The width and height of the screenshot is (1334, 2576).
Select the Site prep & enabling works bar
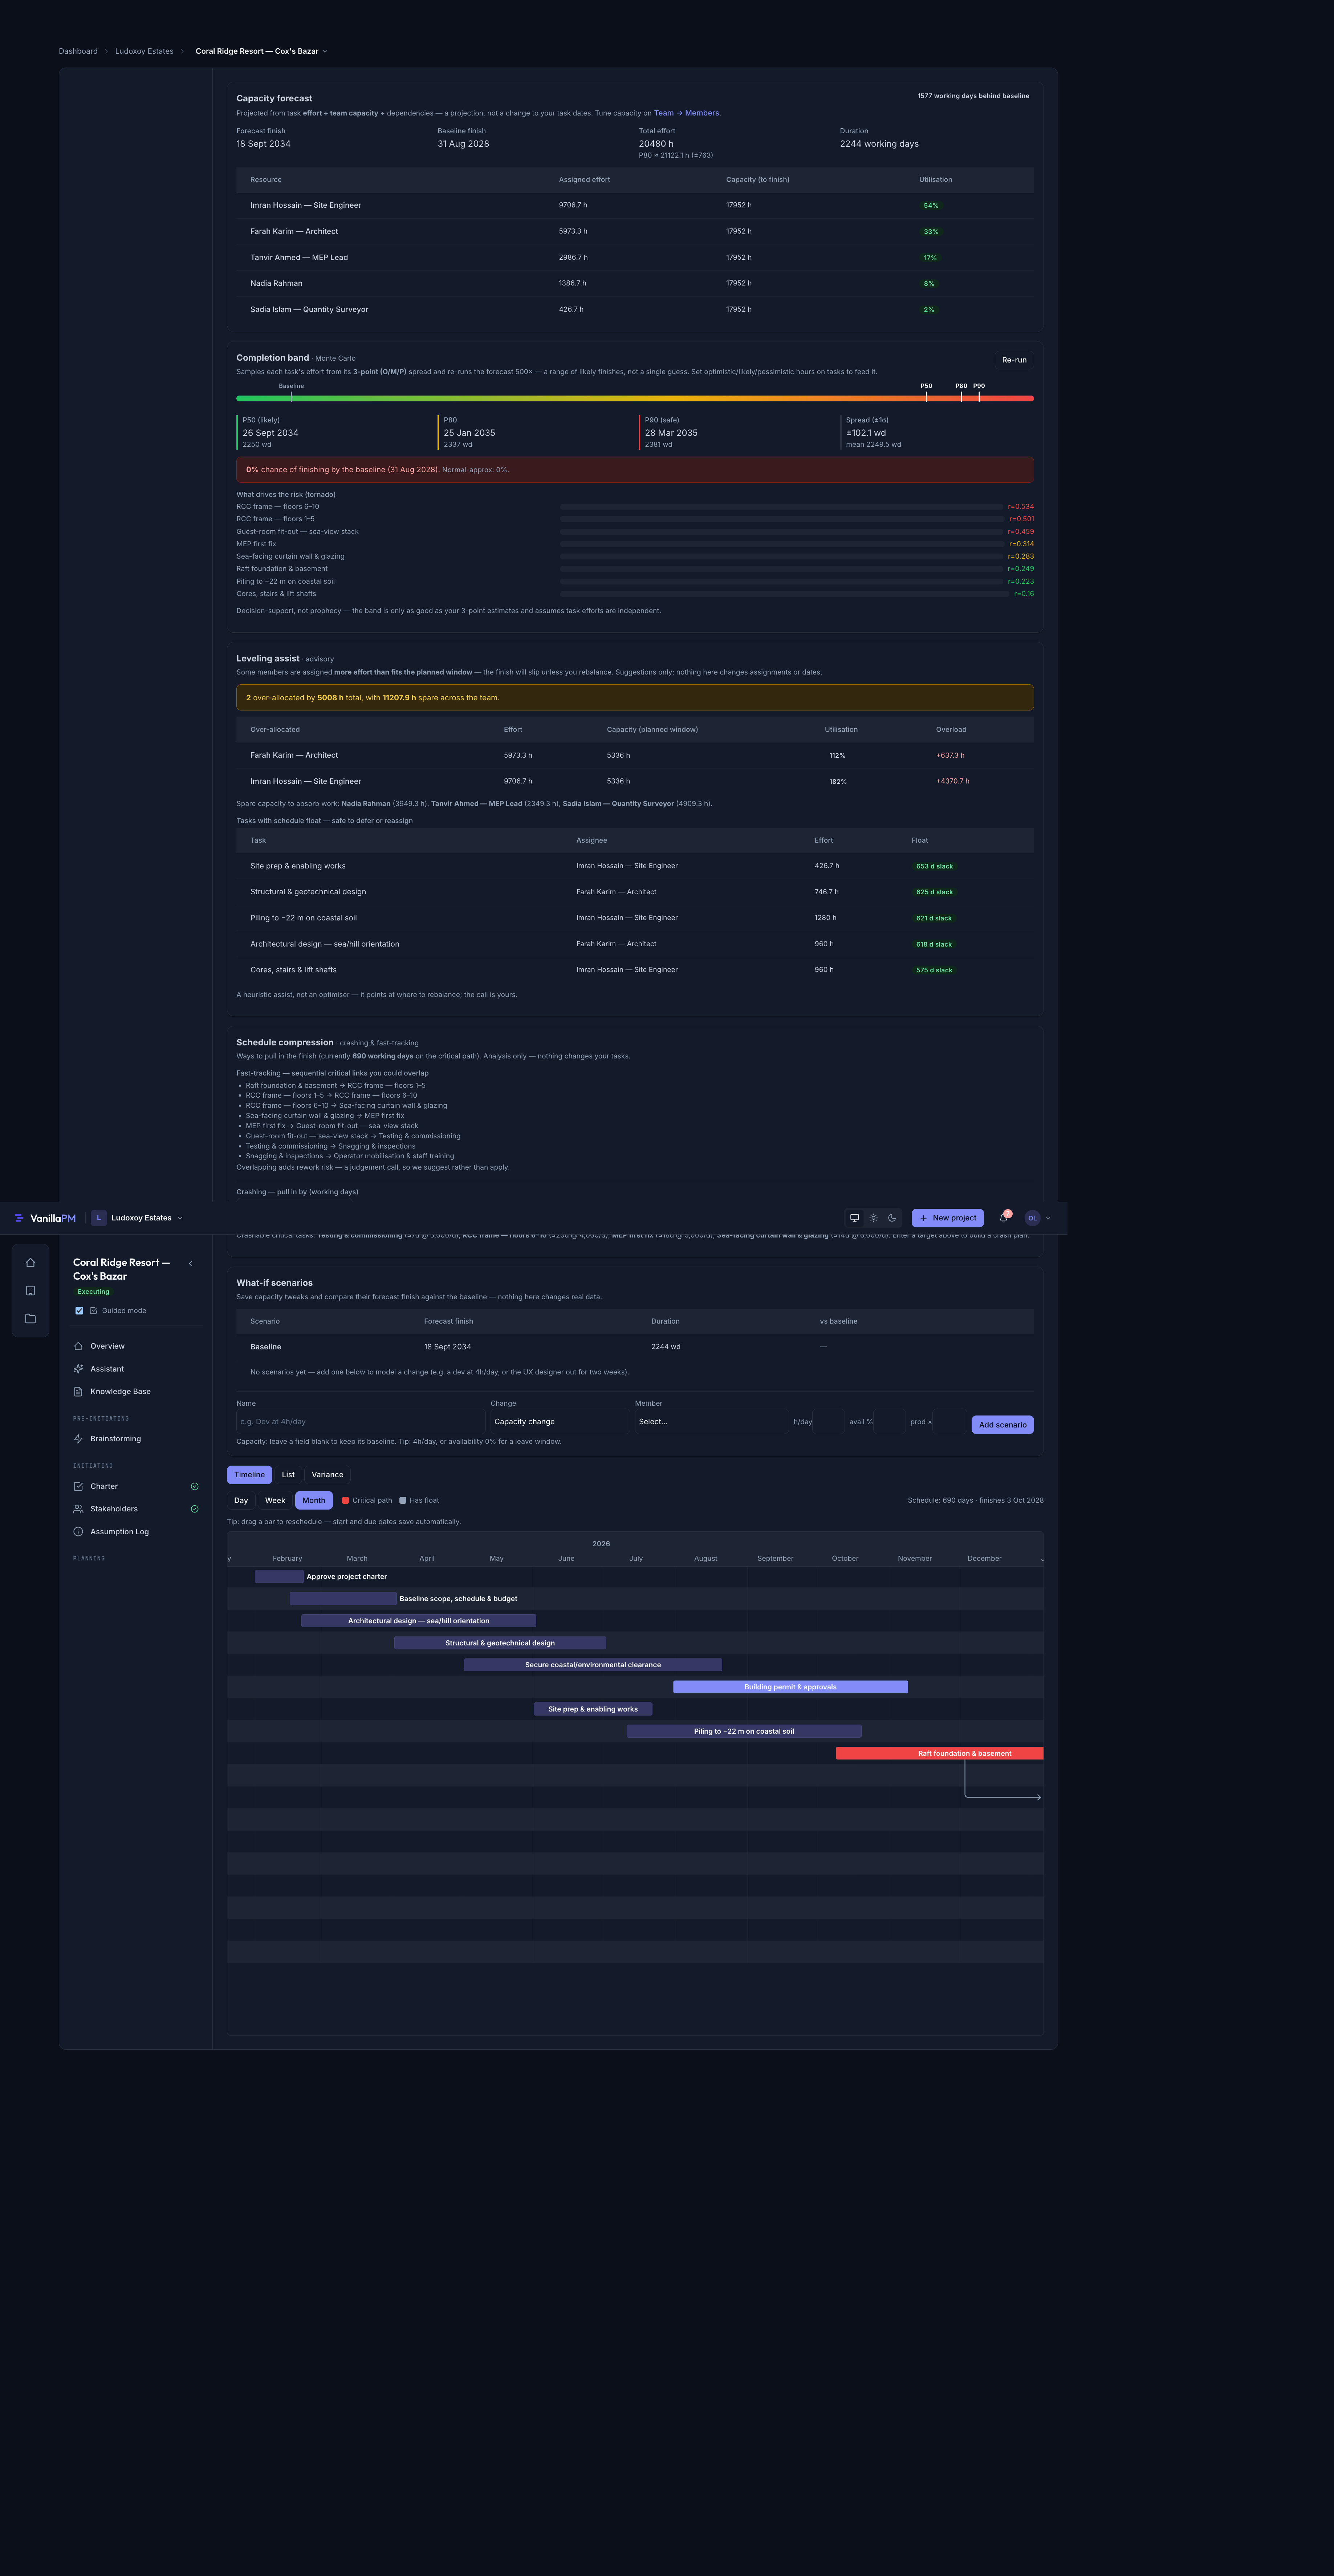[593, 1709]
